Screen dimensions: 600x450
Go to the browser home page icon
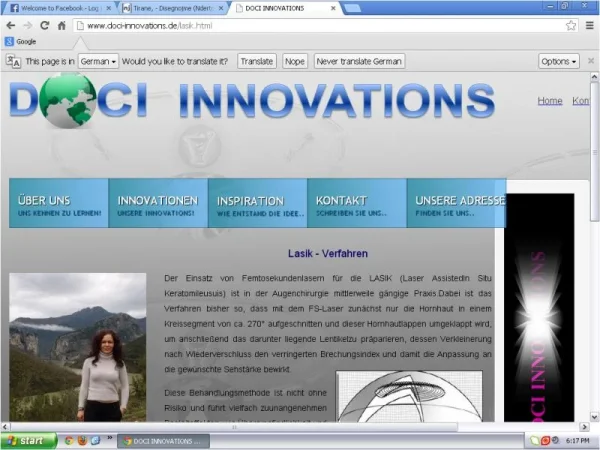pyautogui.click(x=62, y=25)
